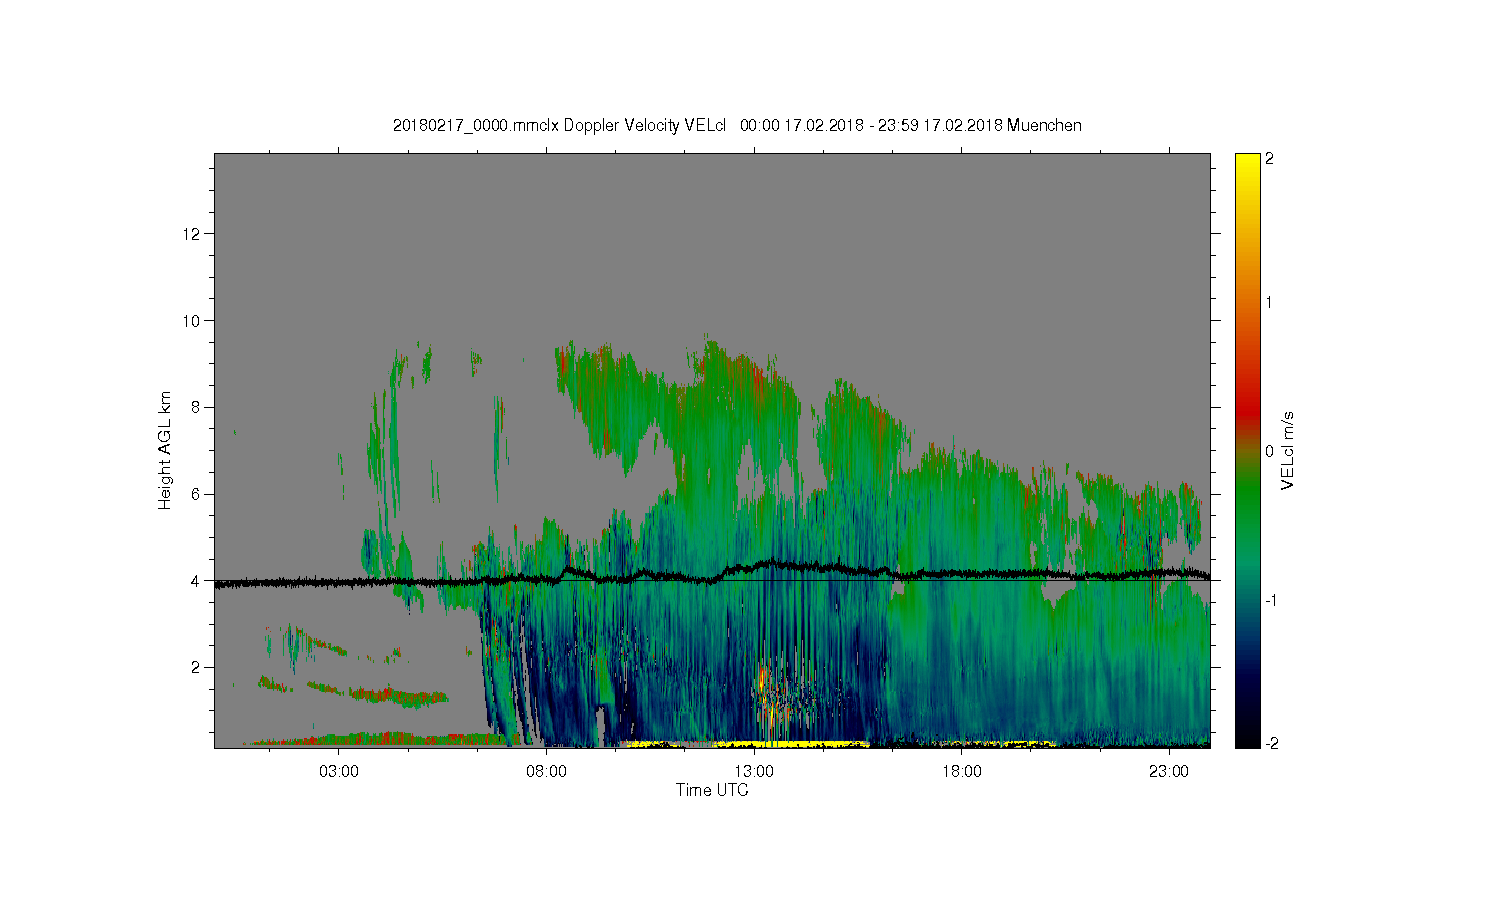
Task: Click the "Height AGL km" y-axis label
Action: click(x=165, y=450)
